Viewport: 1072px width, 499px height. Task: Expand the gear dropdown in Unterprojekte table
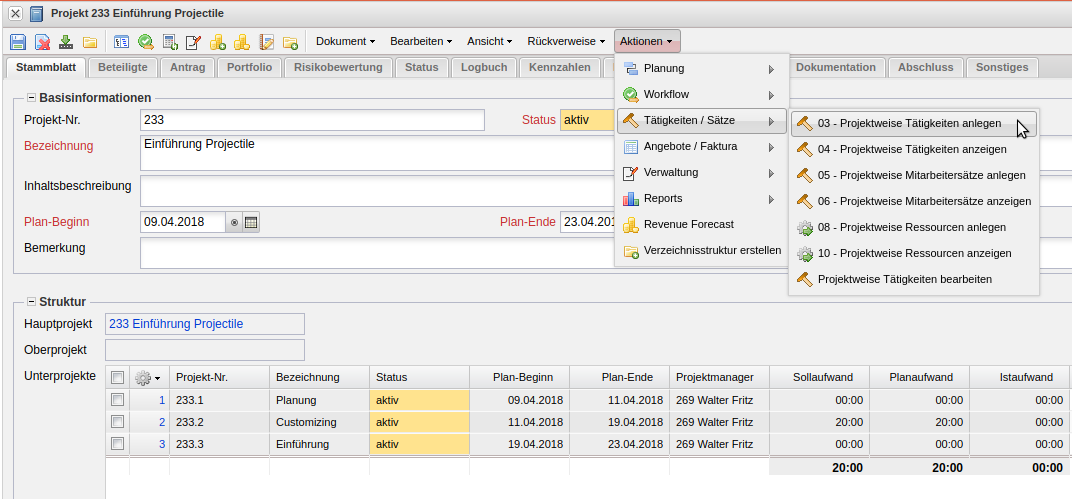[147, 377]
